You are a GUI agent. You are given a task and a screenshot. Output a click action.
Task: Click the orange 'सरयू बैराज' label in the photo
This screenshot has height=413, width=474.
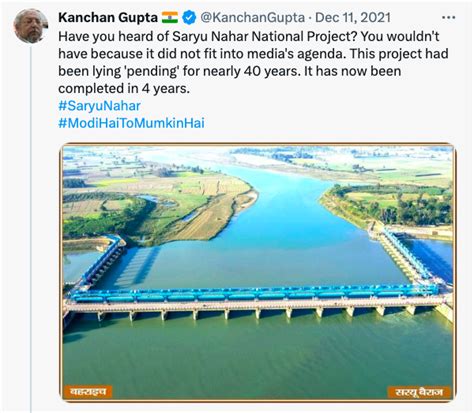(x=419, y=392)
